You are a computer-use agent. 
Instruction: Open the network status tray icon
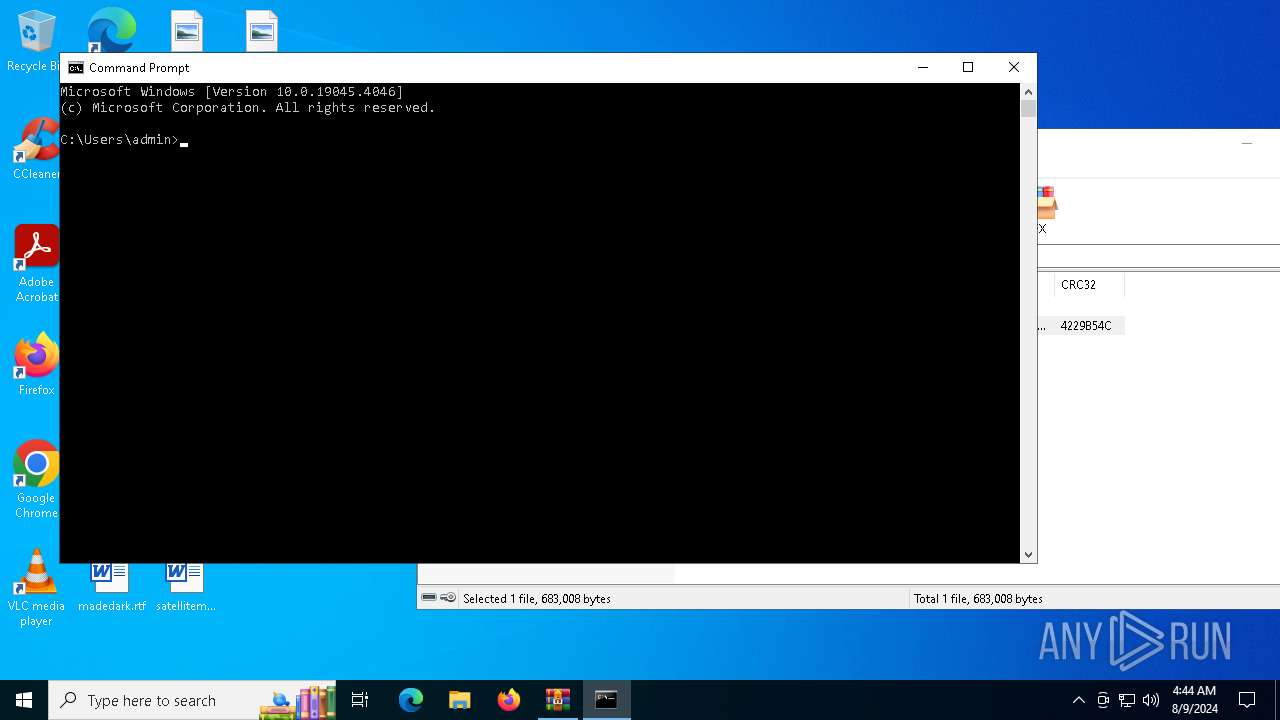[x=1127, y=700]
